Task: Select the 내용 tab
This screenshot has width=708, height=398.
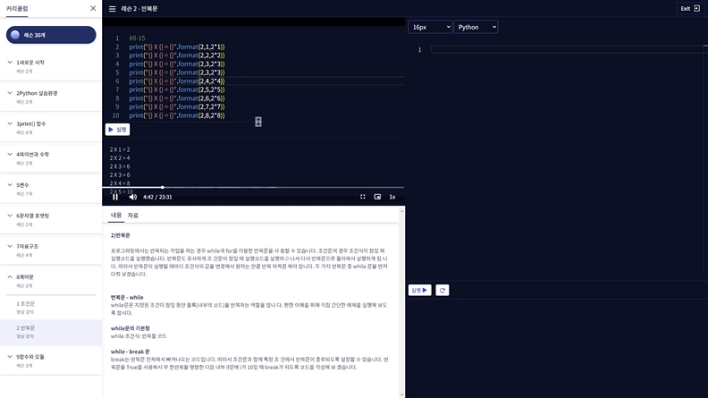Action: [116, 215]
